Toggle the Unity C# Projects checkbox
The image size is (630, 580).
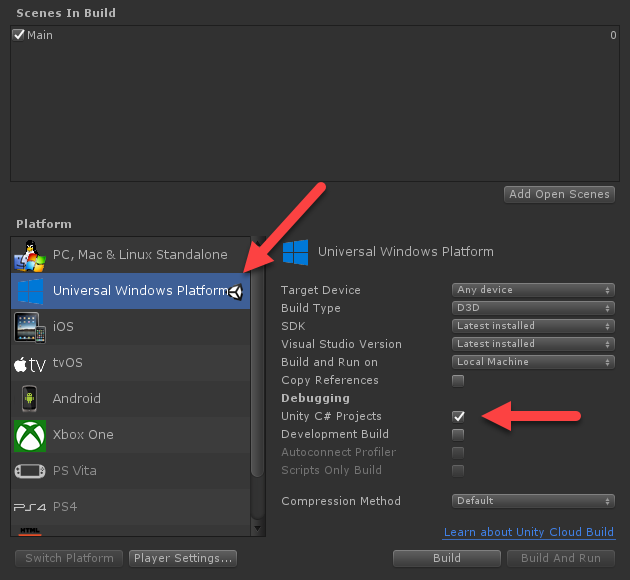[458, 417]
